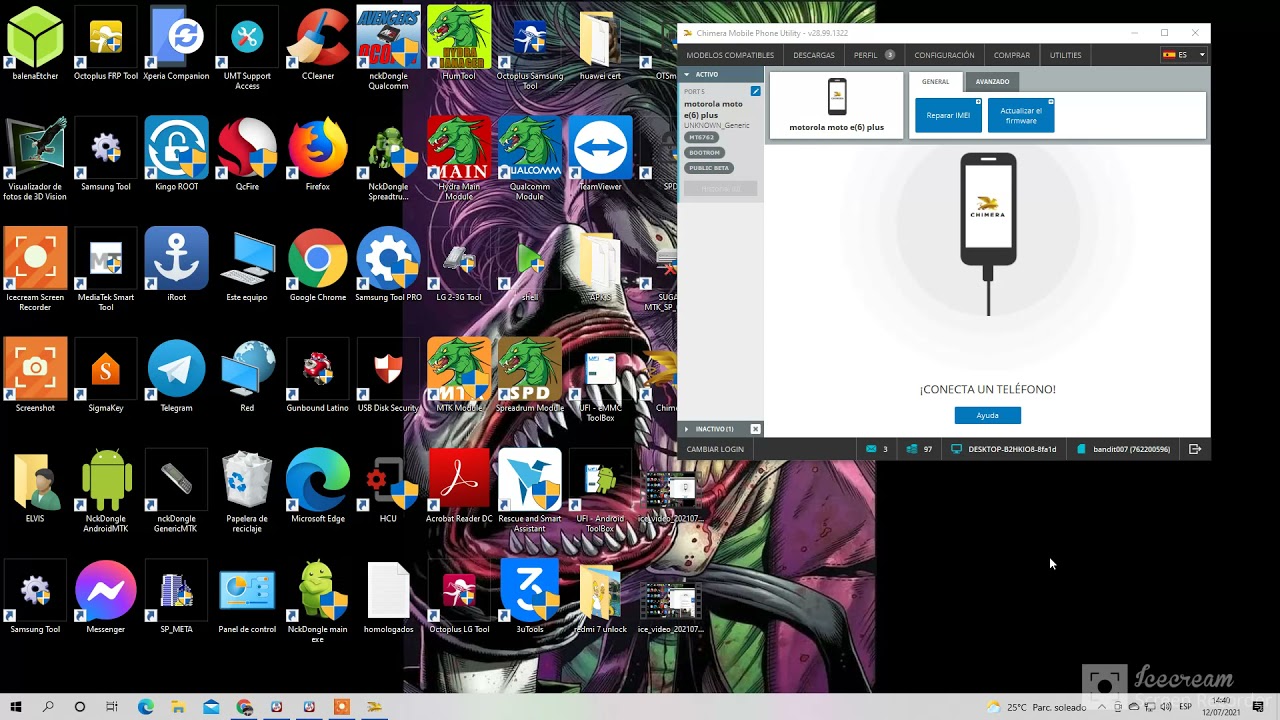Select the Telegram desktop shortcut

176,377
